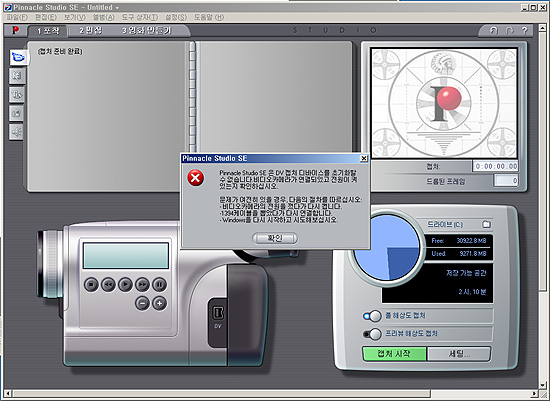Image resolution: width=550 pixels, height=401 pixels.
Task: Open the 보기(V) menu
Action: (x=75, y=17)
